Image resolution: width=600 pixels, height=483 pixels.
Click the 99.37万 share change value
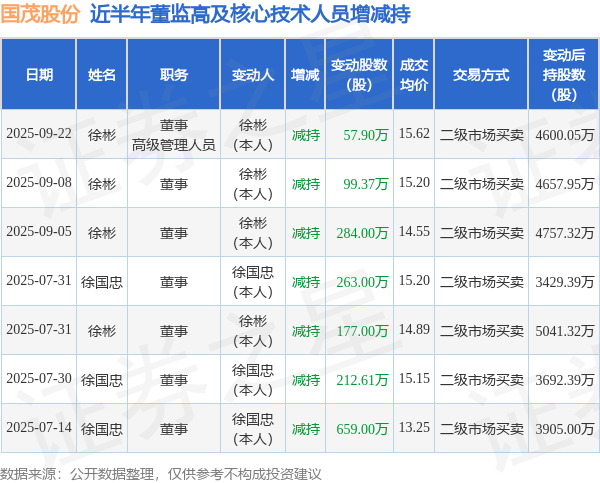[x=366, y=184]
